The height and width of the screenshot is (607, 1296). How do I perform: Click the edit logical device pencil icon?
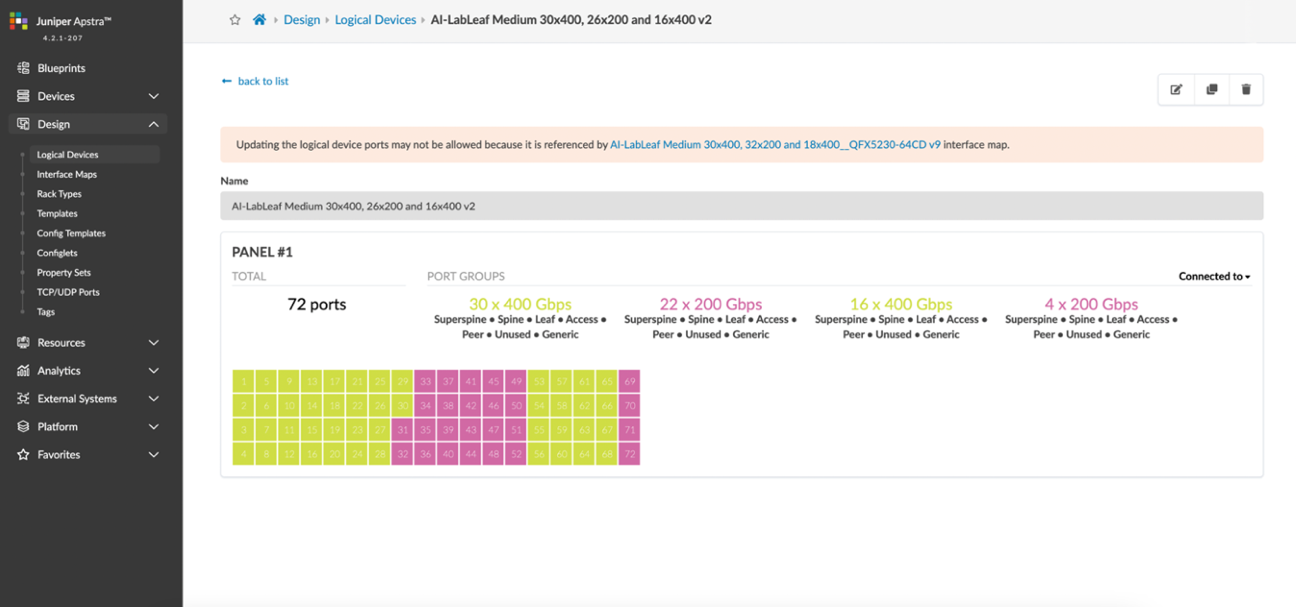pyautogui.click(x=1176, y=90)
